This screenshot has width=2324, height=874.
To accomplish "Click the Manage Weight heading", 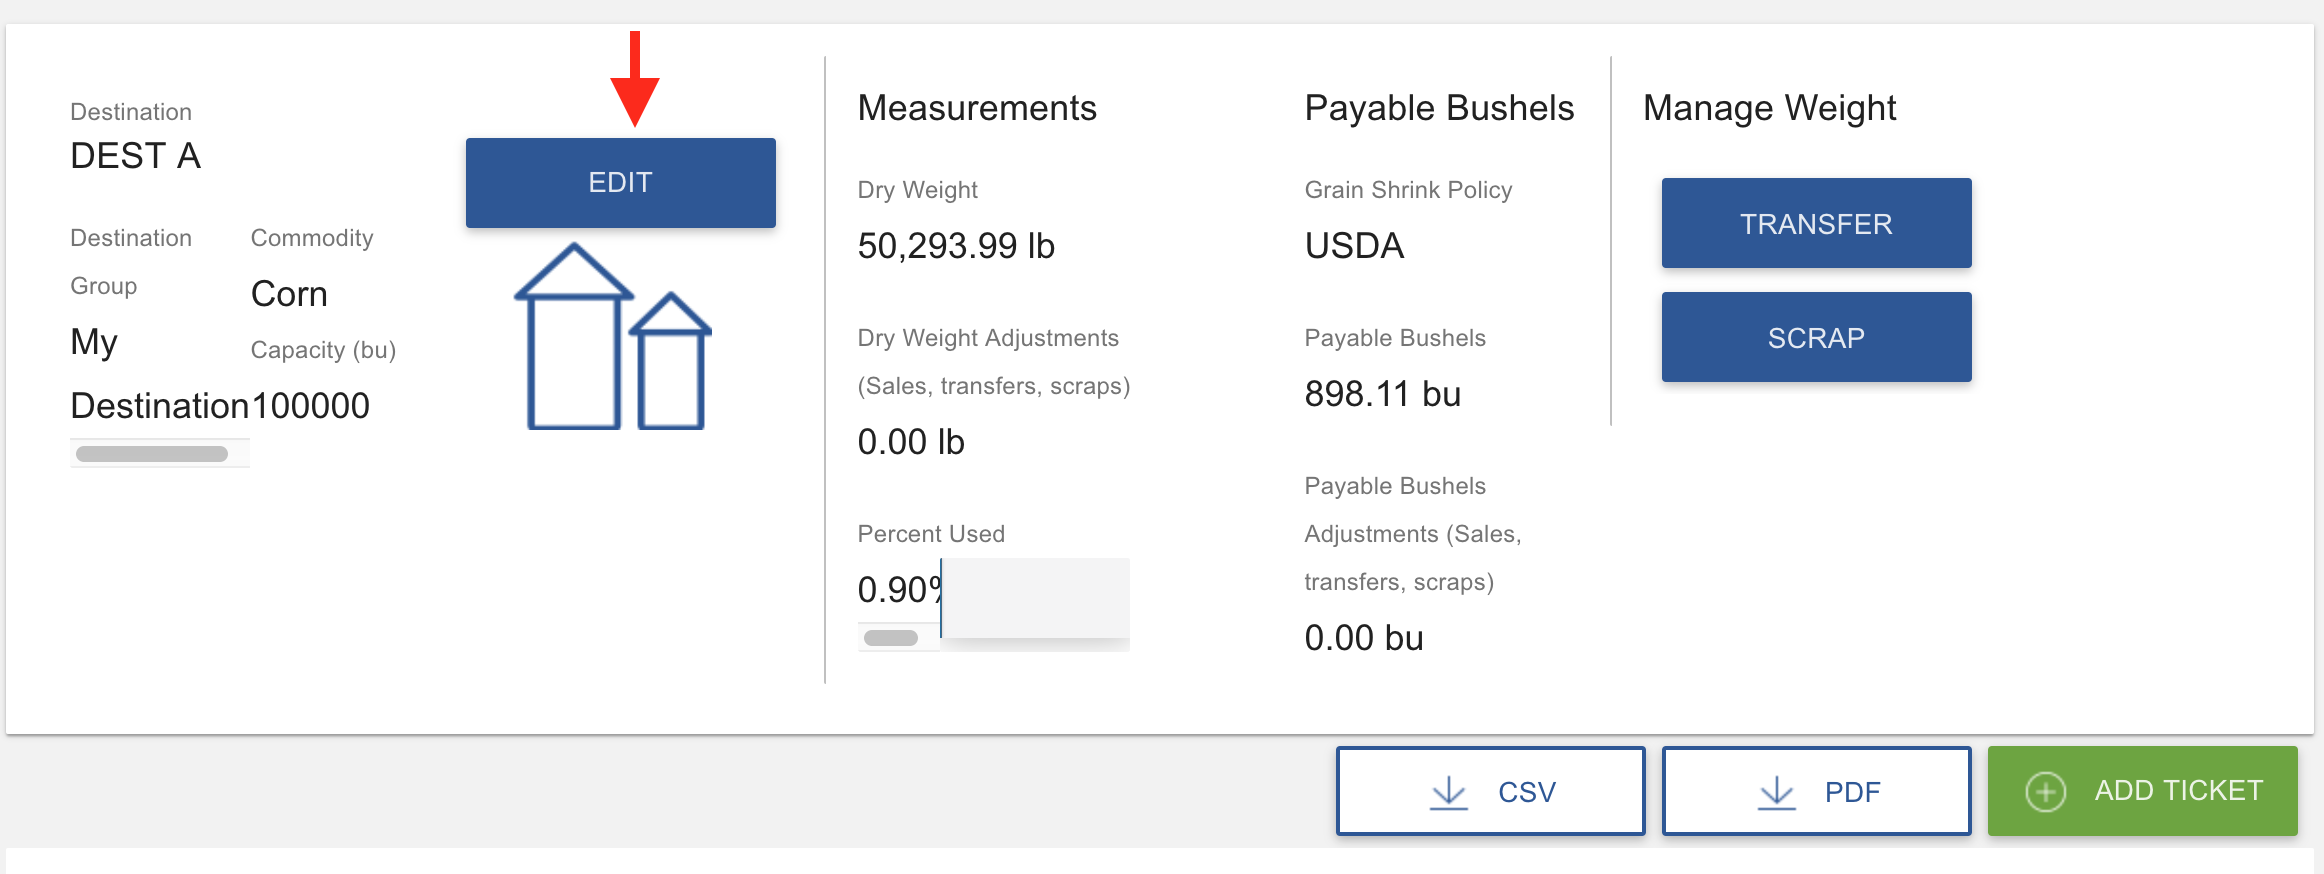I will tap(1769, 108).
